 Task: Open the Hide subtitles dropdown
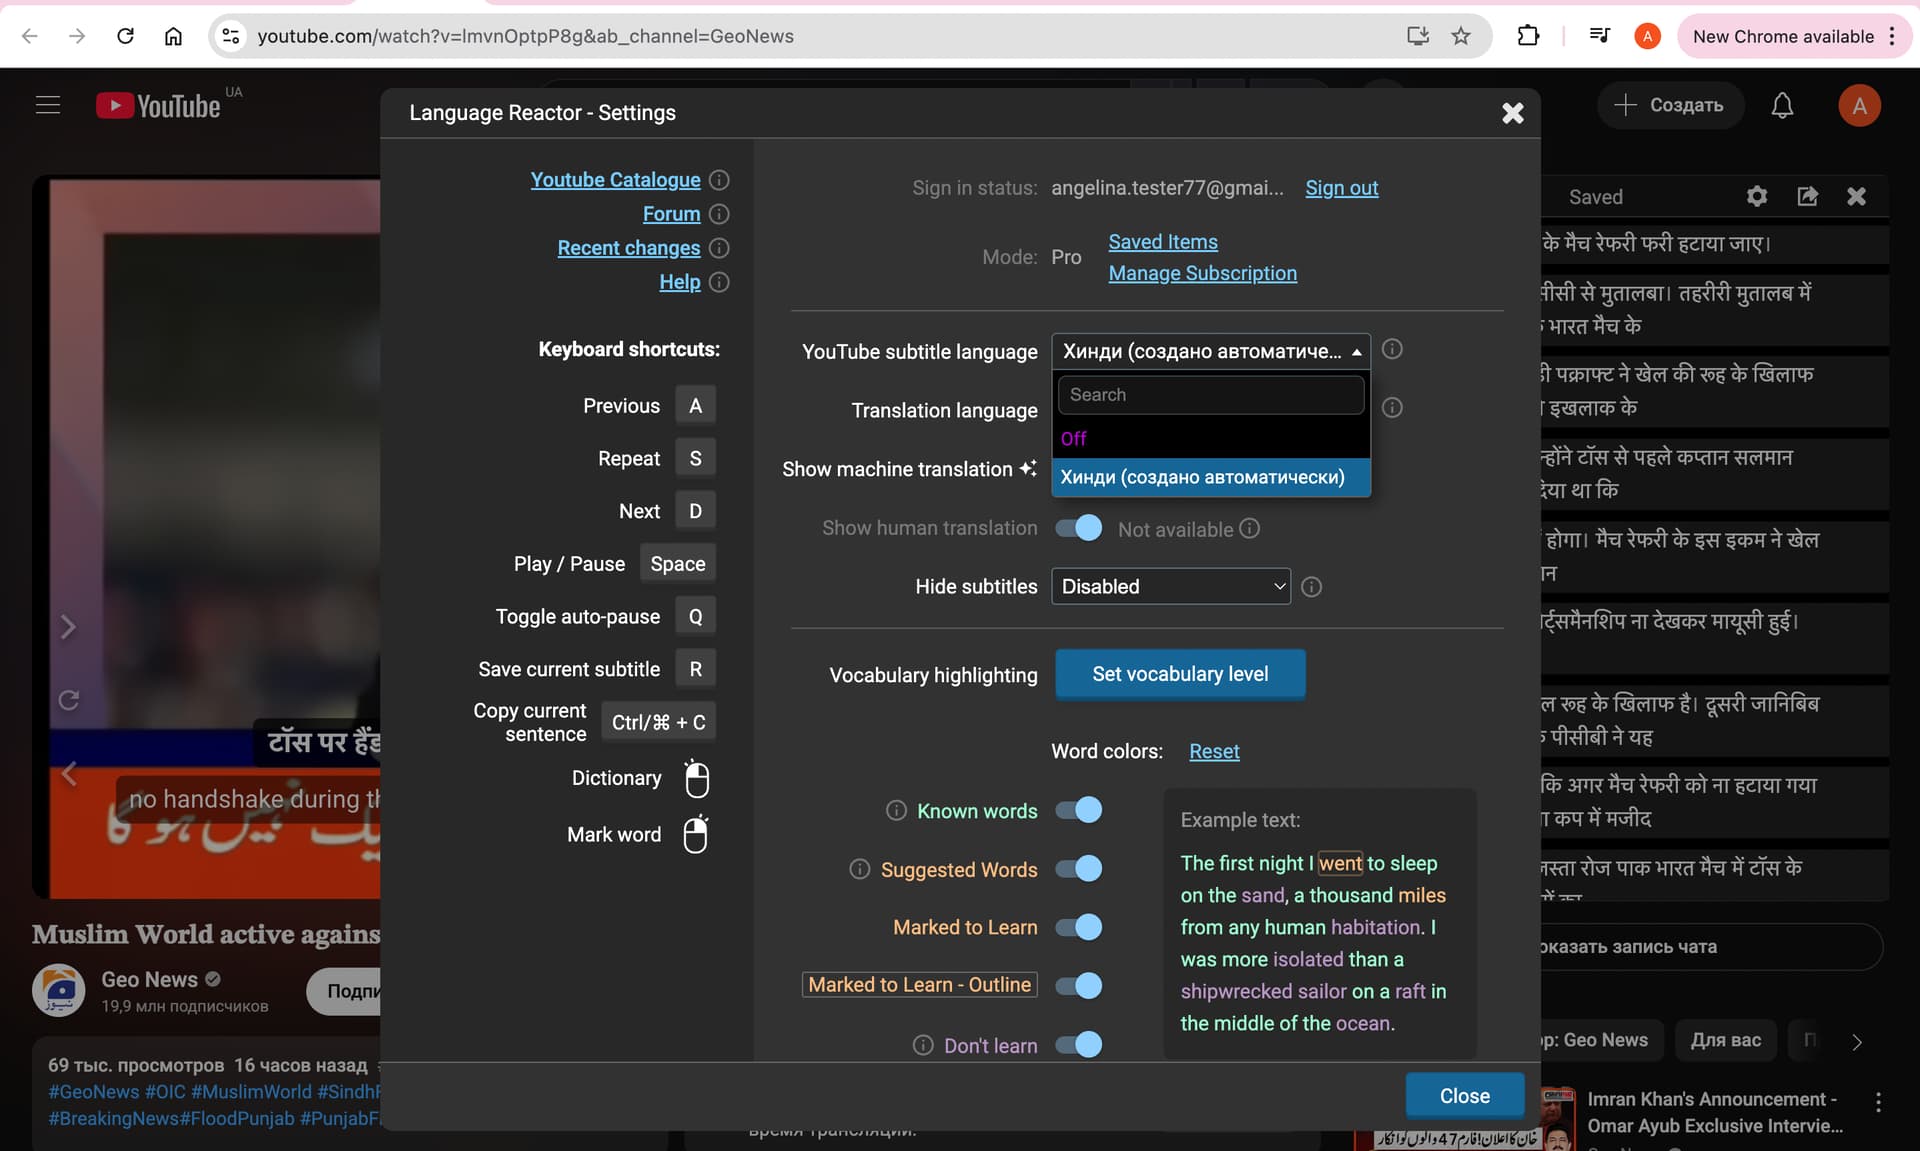(1171, 586)
